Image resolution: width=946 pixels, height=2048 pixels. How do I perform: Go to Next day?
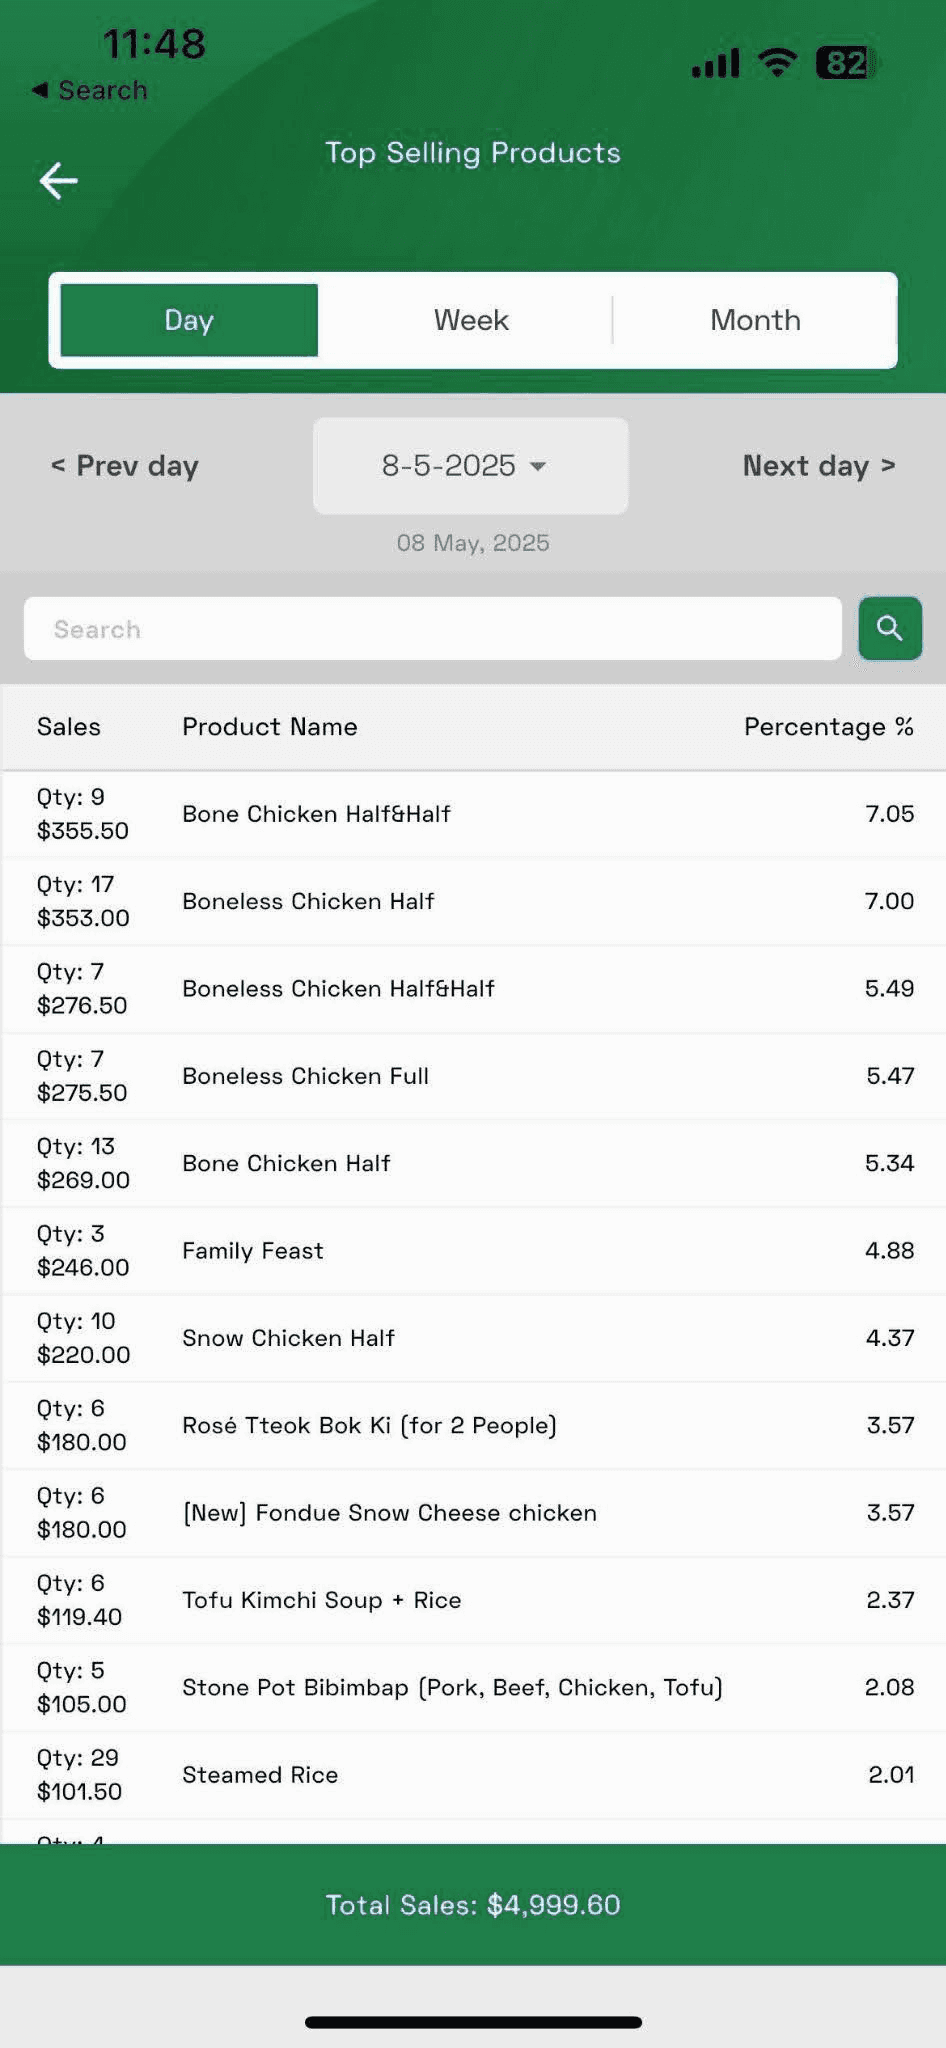click(818, 466)
